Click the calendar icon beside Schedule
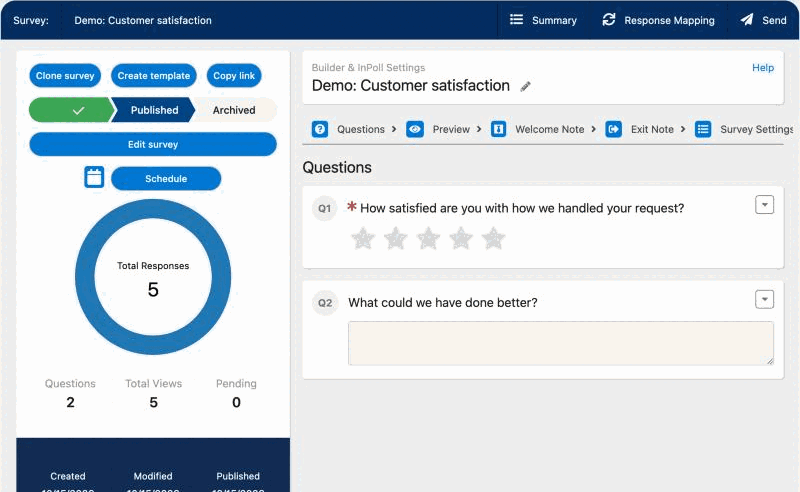Viewport: 800px width, 492px height. [94, 177]
